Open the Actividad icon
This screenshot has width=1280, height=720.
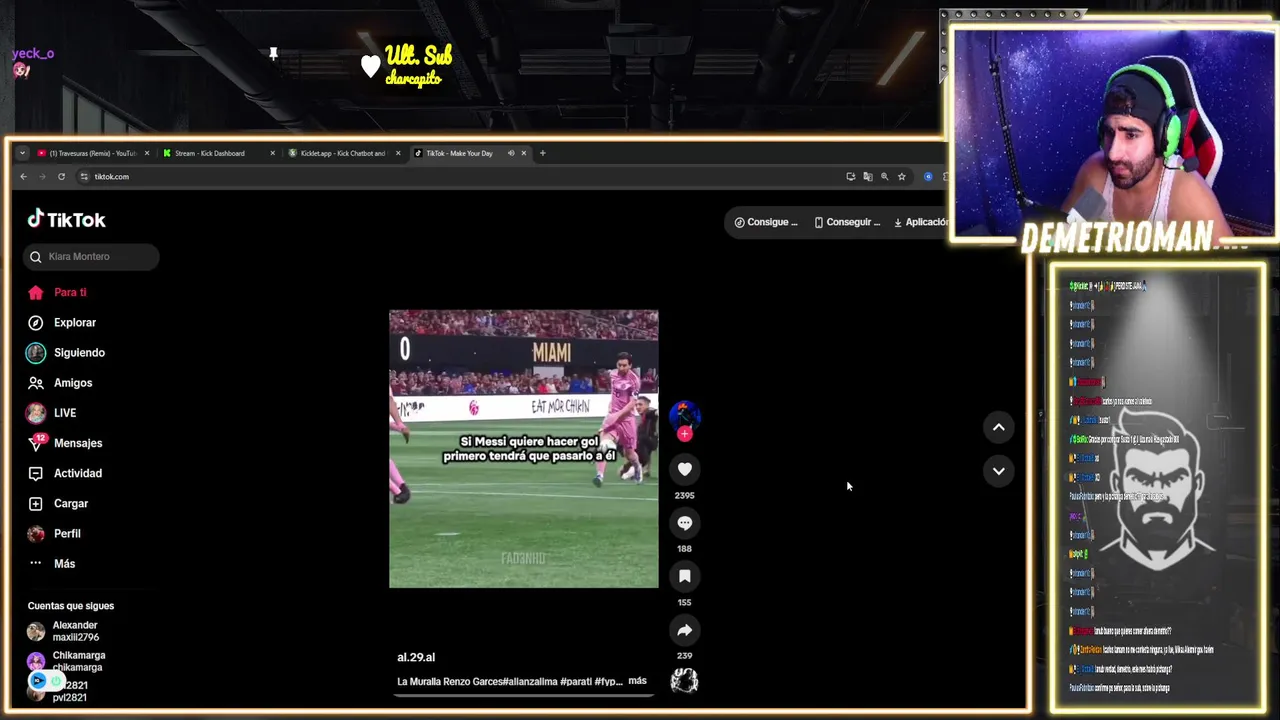coord(36,473)
